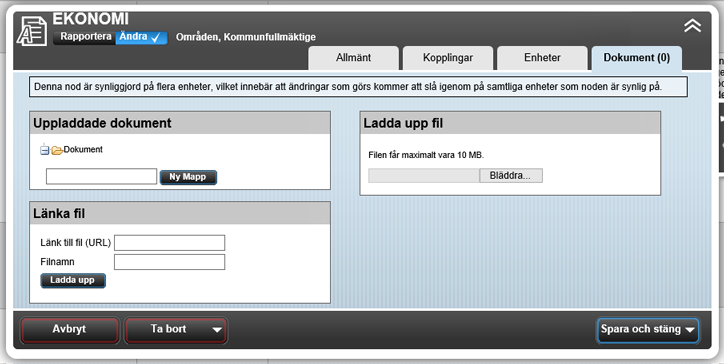This screenshot has height=364, width=724.
Task: Click the Uppladdade dokument heading
Action: (103, 123)
